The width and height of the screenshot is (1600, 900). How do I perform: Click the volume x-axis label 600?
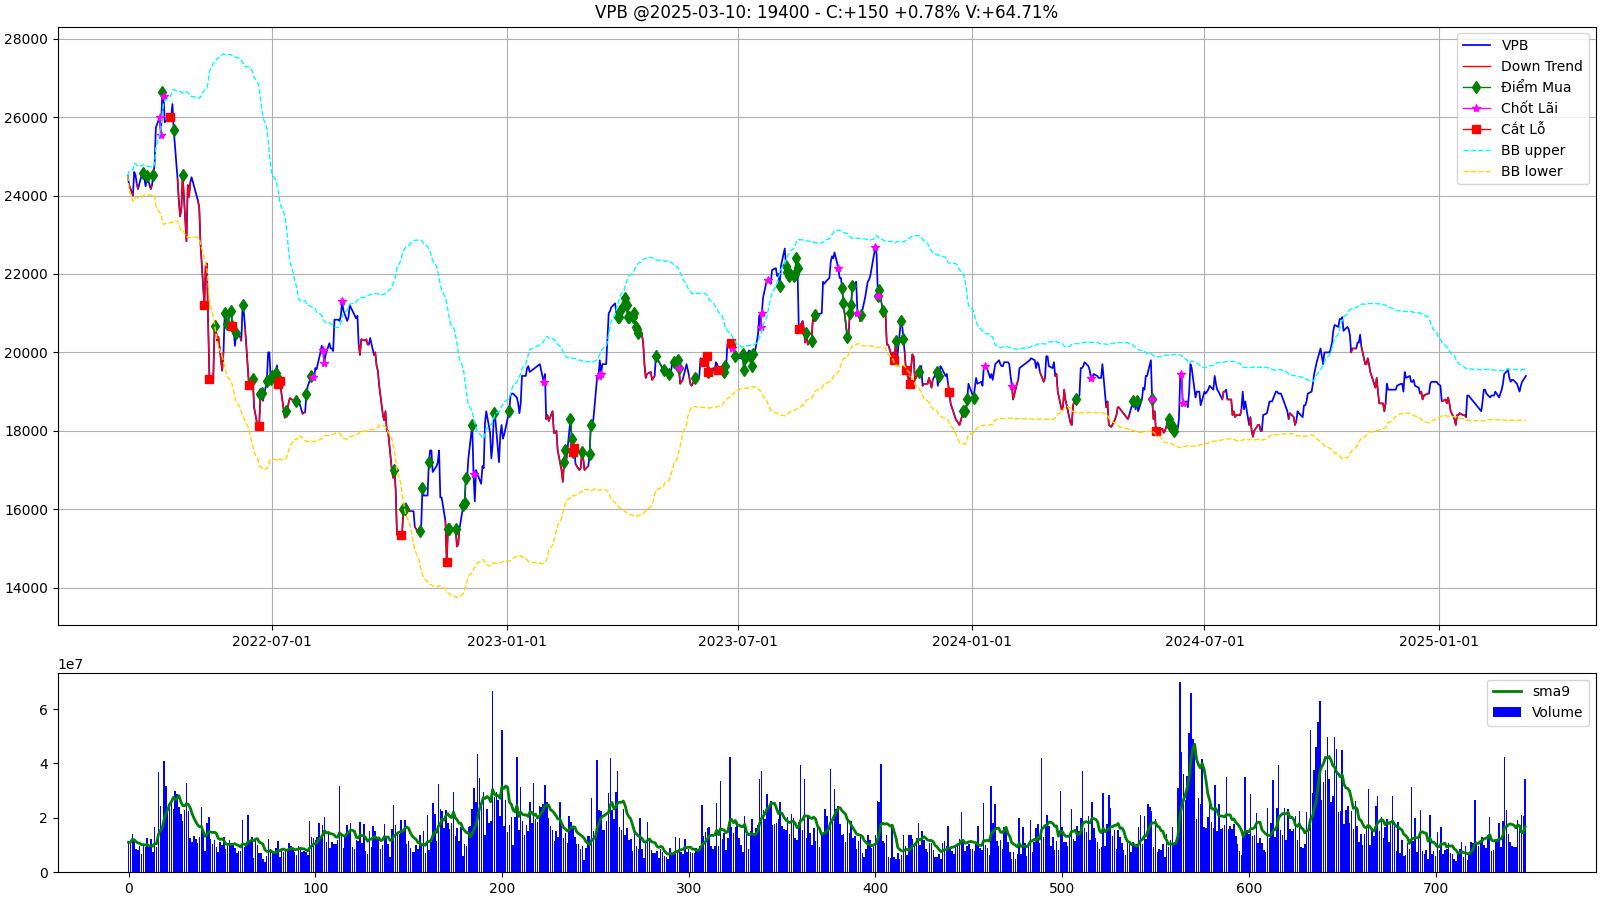pyautogui.click(x=1248, y=888)
